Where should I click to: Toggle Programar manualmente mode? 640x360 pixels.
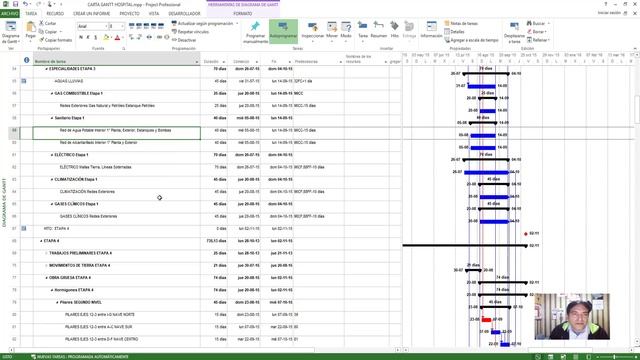[256, 32]
